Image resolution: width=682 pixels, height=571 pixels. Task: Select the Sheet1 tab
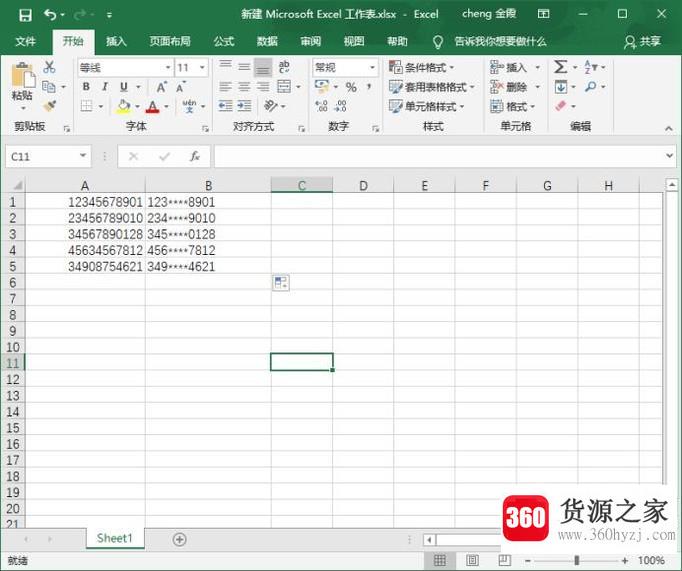(114, 538)
